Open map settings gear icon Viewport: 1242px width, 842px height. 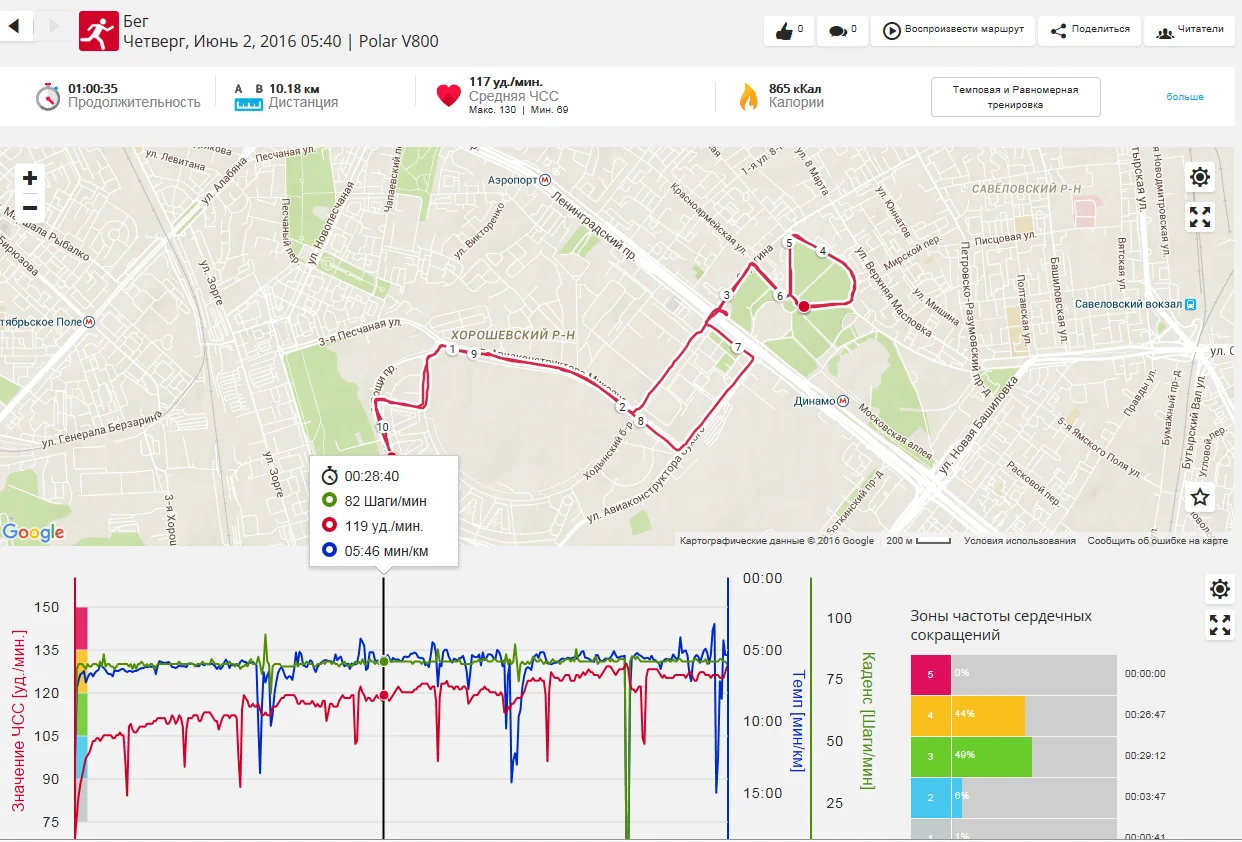point(1200,178)
